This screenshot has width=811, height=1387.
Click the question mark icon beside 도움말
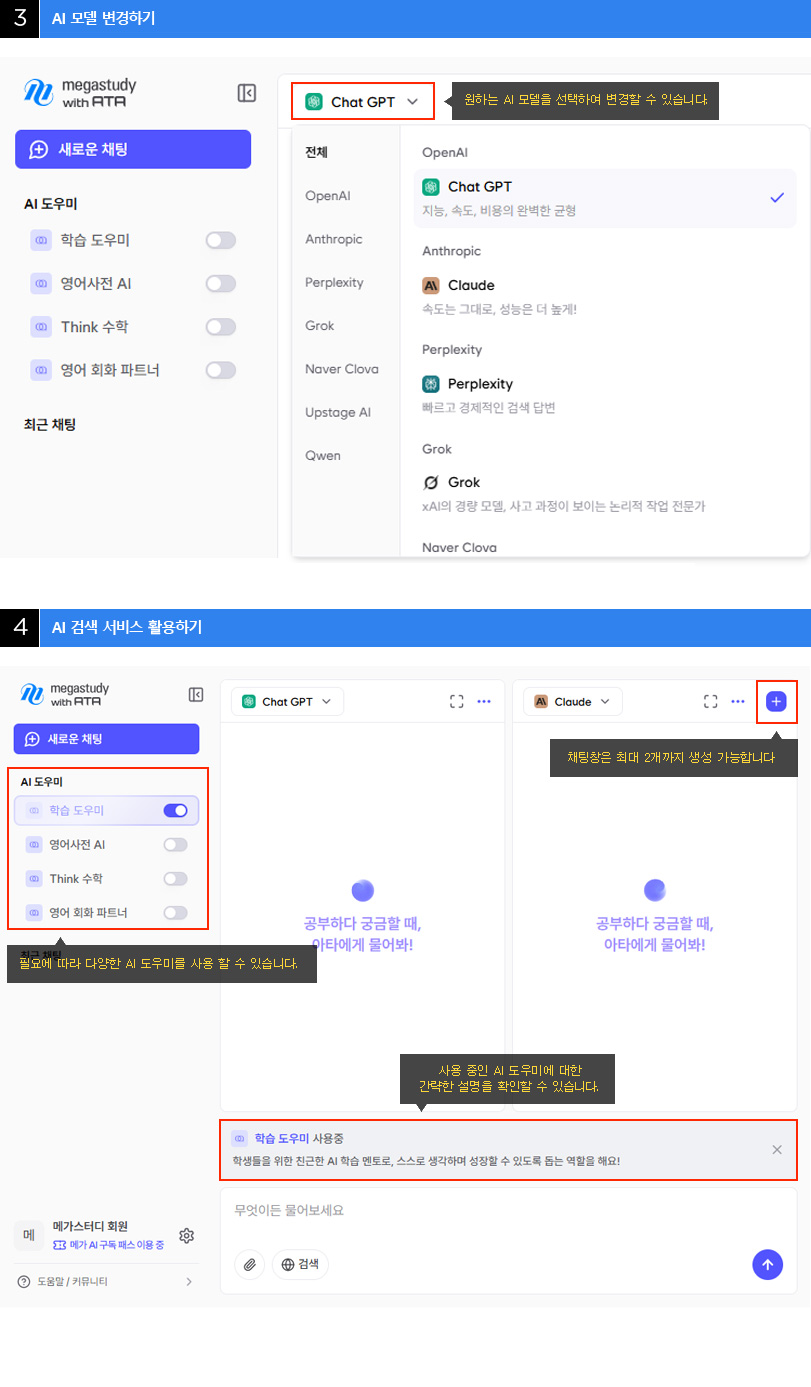pos(24,1282)
